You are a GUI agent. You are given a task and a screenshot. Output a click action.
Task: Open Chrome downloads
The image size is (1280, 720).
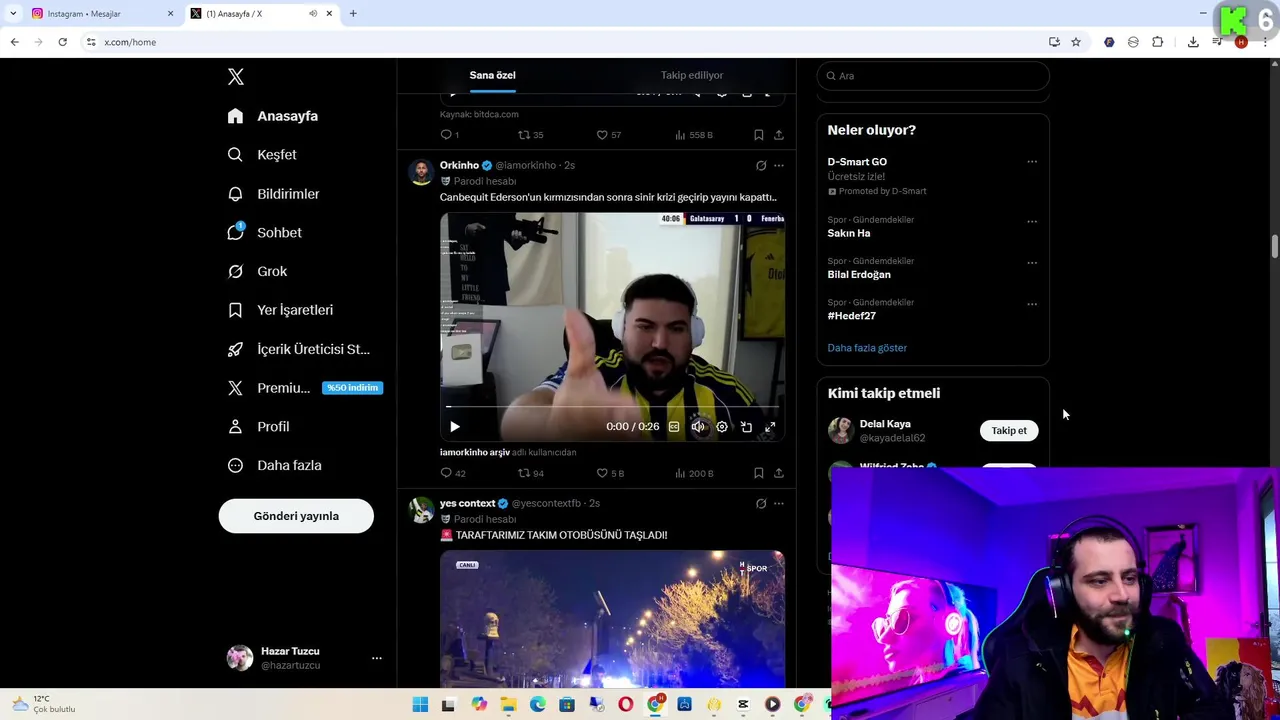[x=1193, y=42]
